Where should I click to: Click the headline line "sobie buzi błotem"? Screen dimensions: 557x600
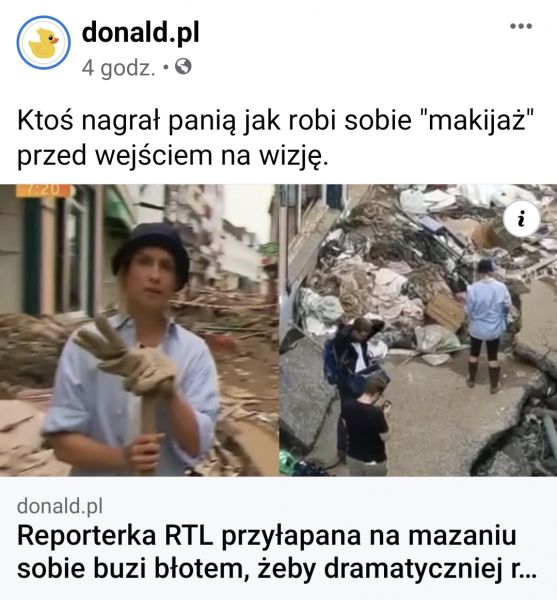[277, 569]
